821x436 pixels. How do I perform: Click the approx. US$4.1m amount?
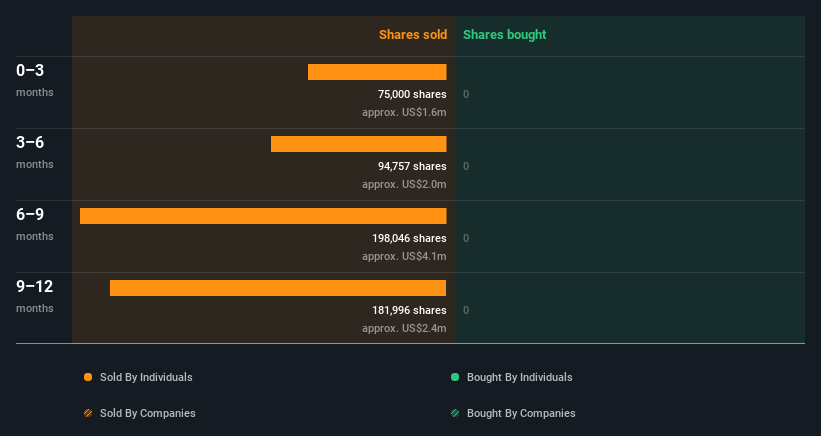click(404, 256)
